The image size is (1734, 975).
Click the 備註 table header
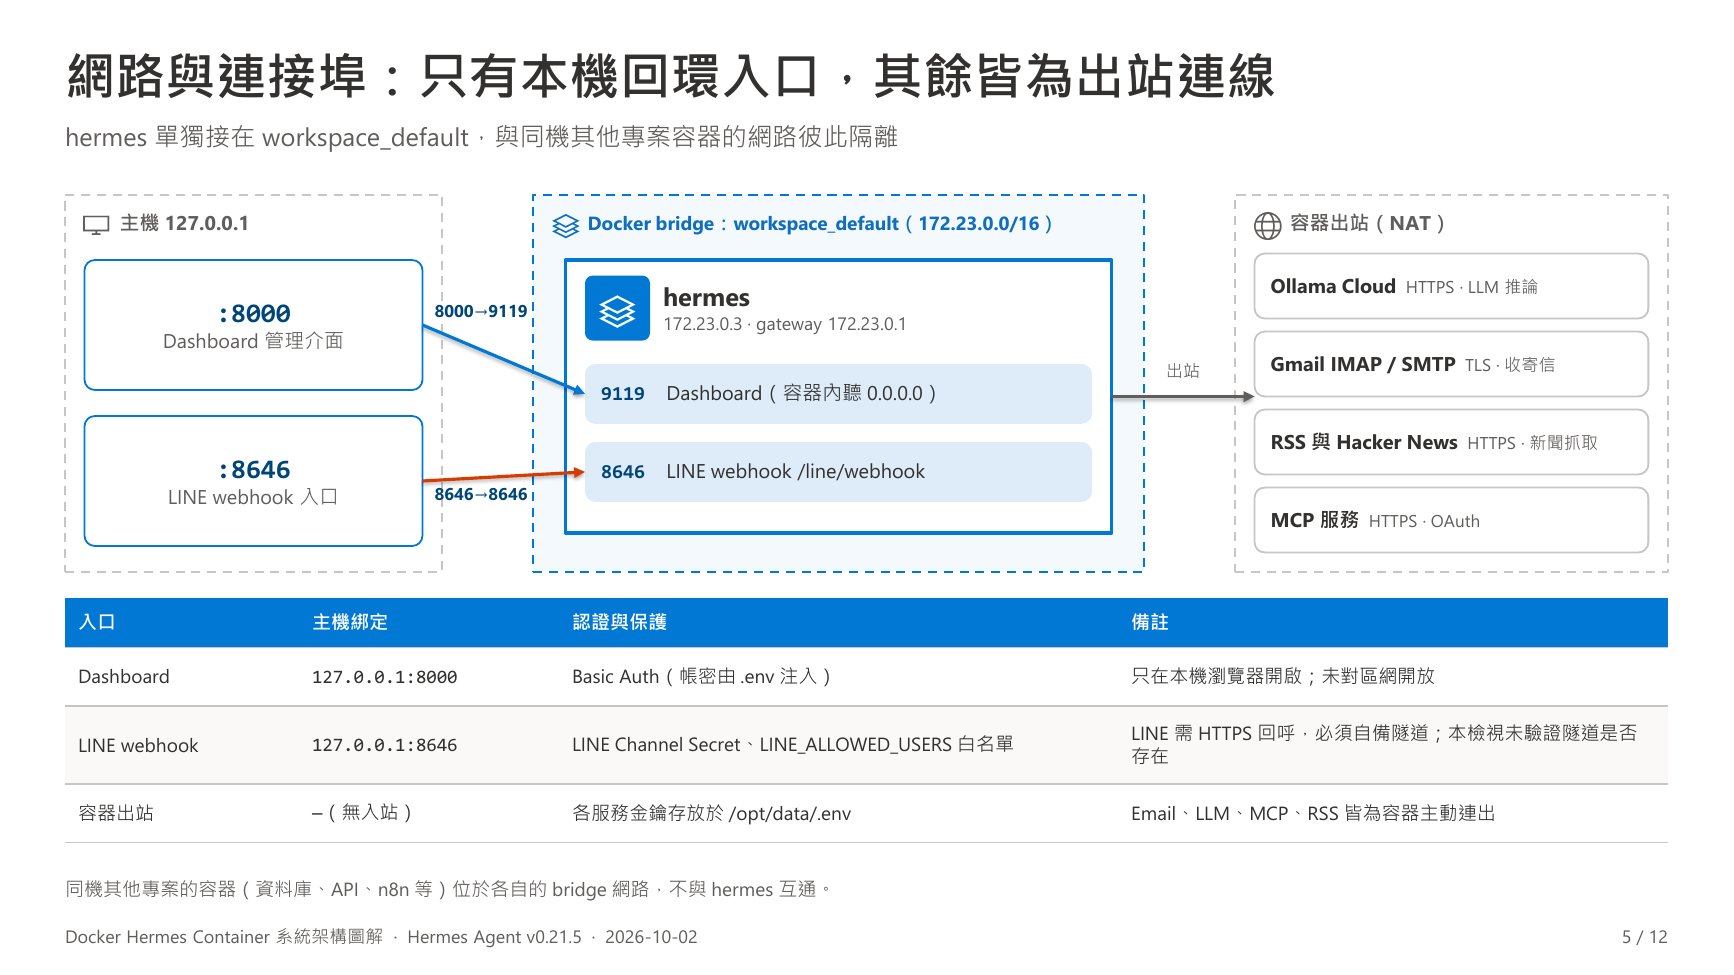point(1150,622)
